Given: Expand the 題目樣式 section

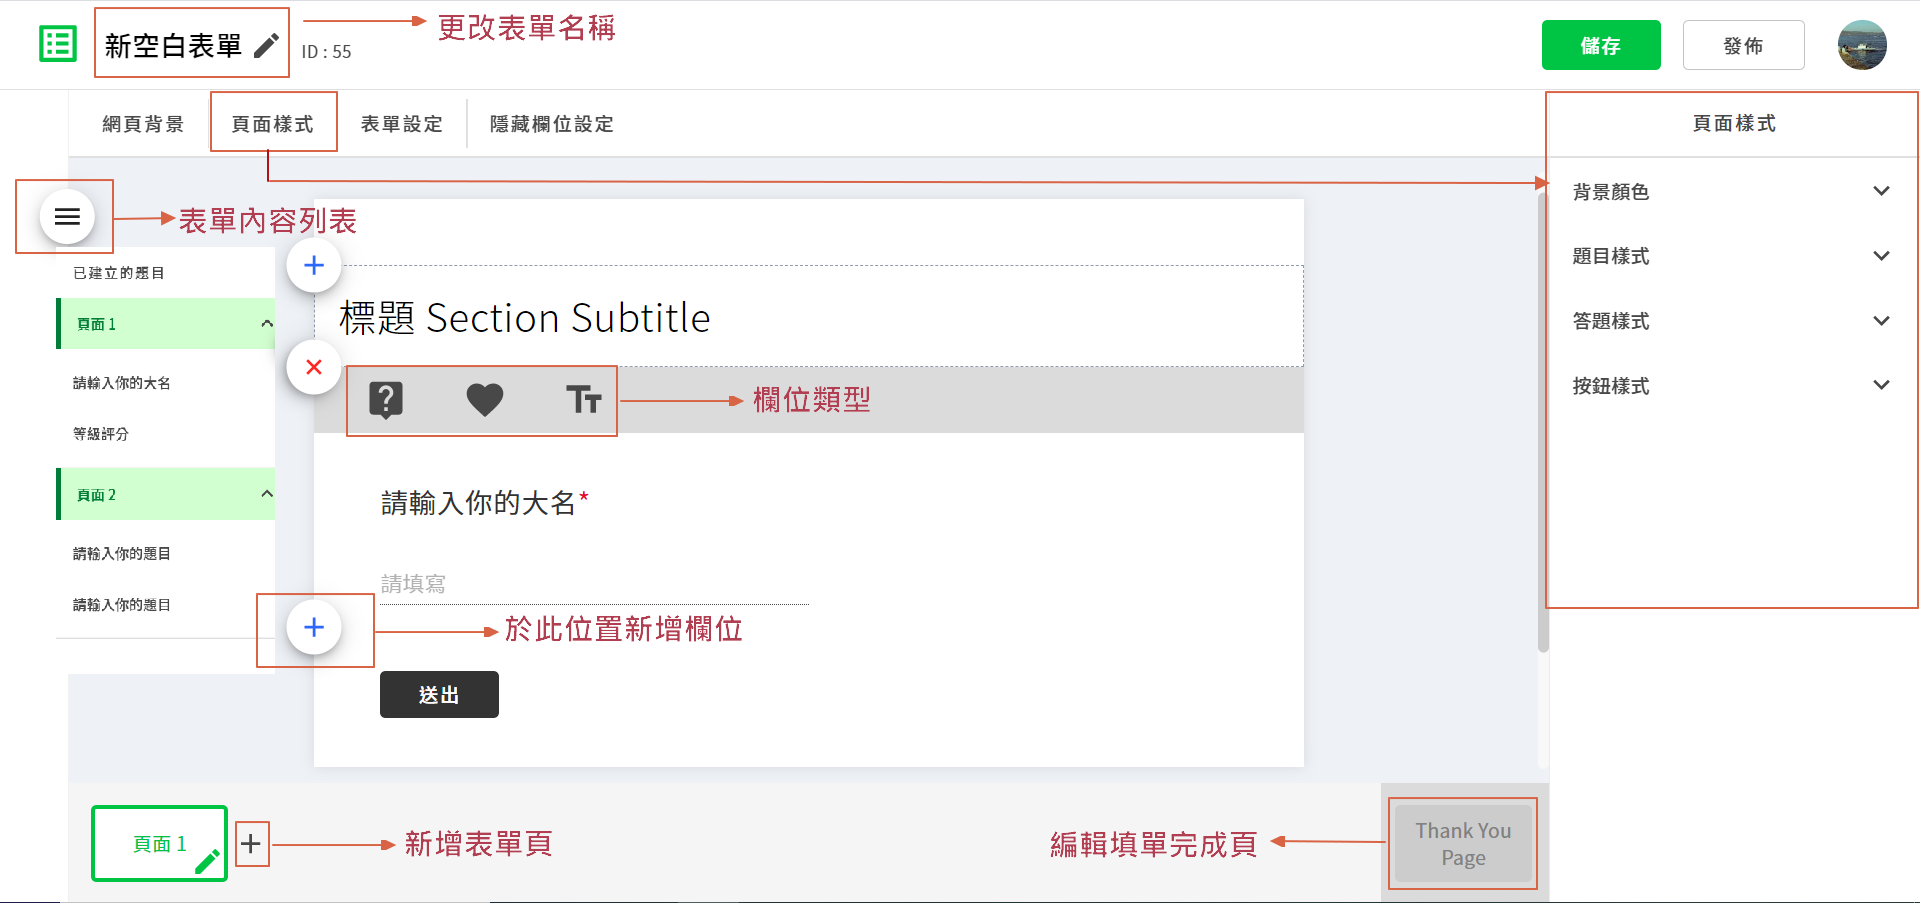Looking at the screenshot, I should 1880,256.
